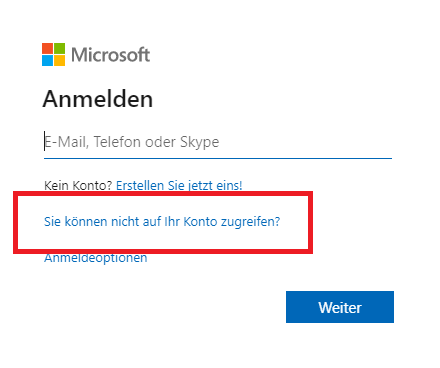The image size is (440, 368).
Task: Click the word Kein before the create-account link
Action: coord(57,185)
